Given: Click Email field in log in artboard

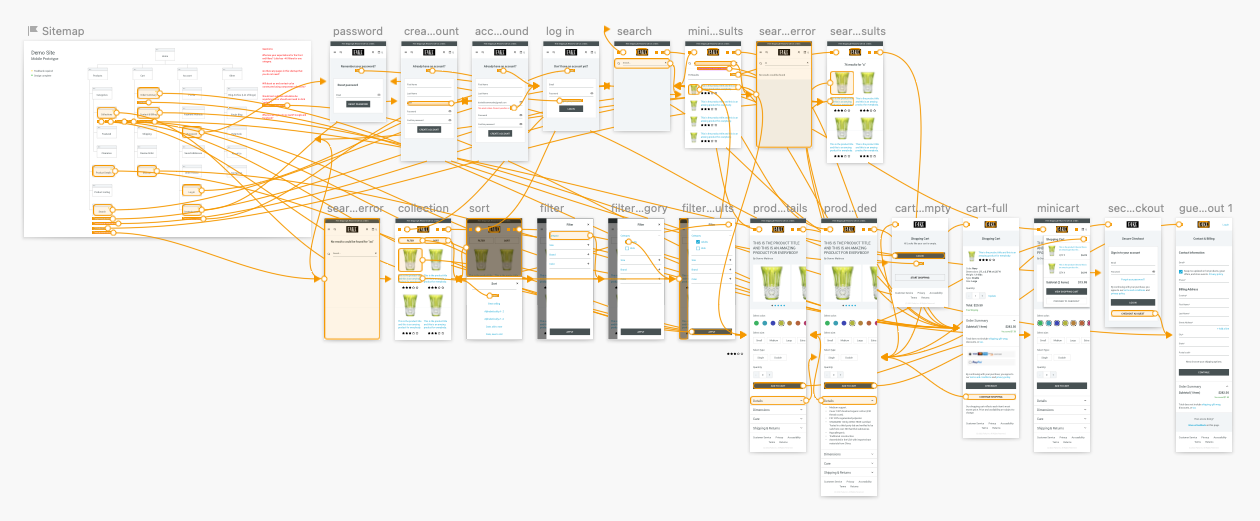Looking at the screenshot, I should coord(571,84).
